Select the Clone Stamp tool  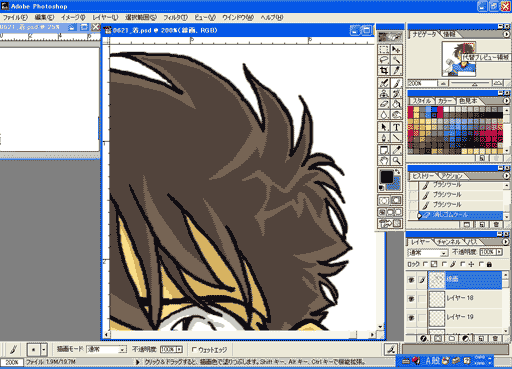tap(384, 93)
